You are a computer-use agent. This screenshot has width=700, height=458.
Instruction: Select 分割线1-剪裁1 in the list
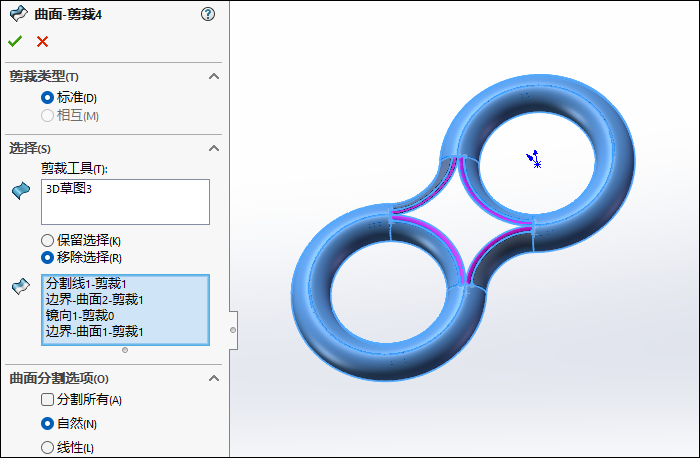coord(86,283)
